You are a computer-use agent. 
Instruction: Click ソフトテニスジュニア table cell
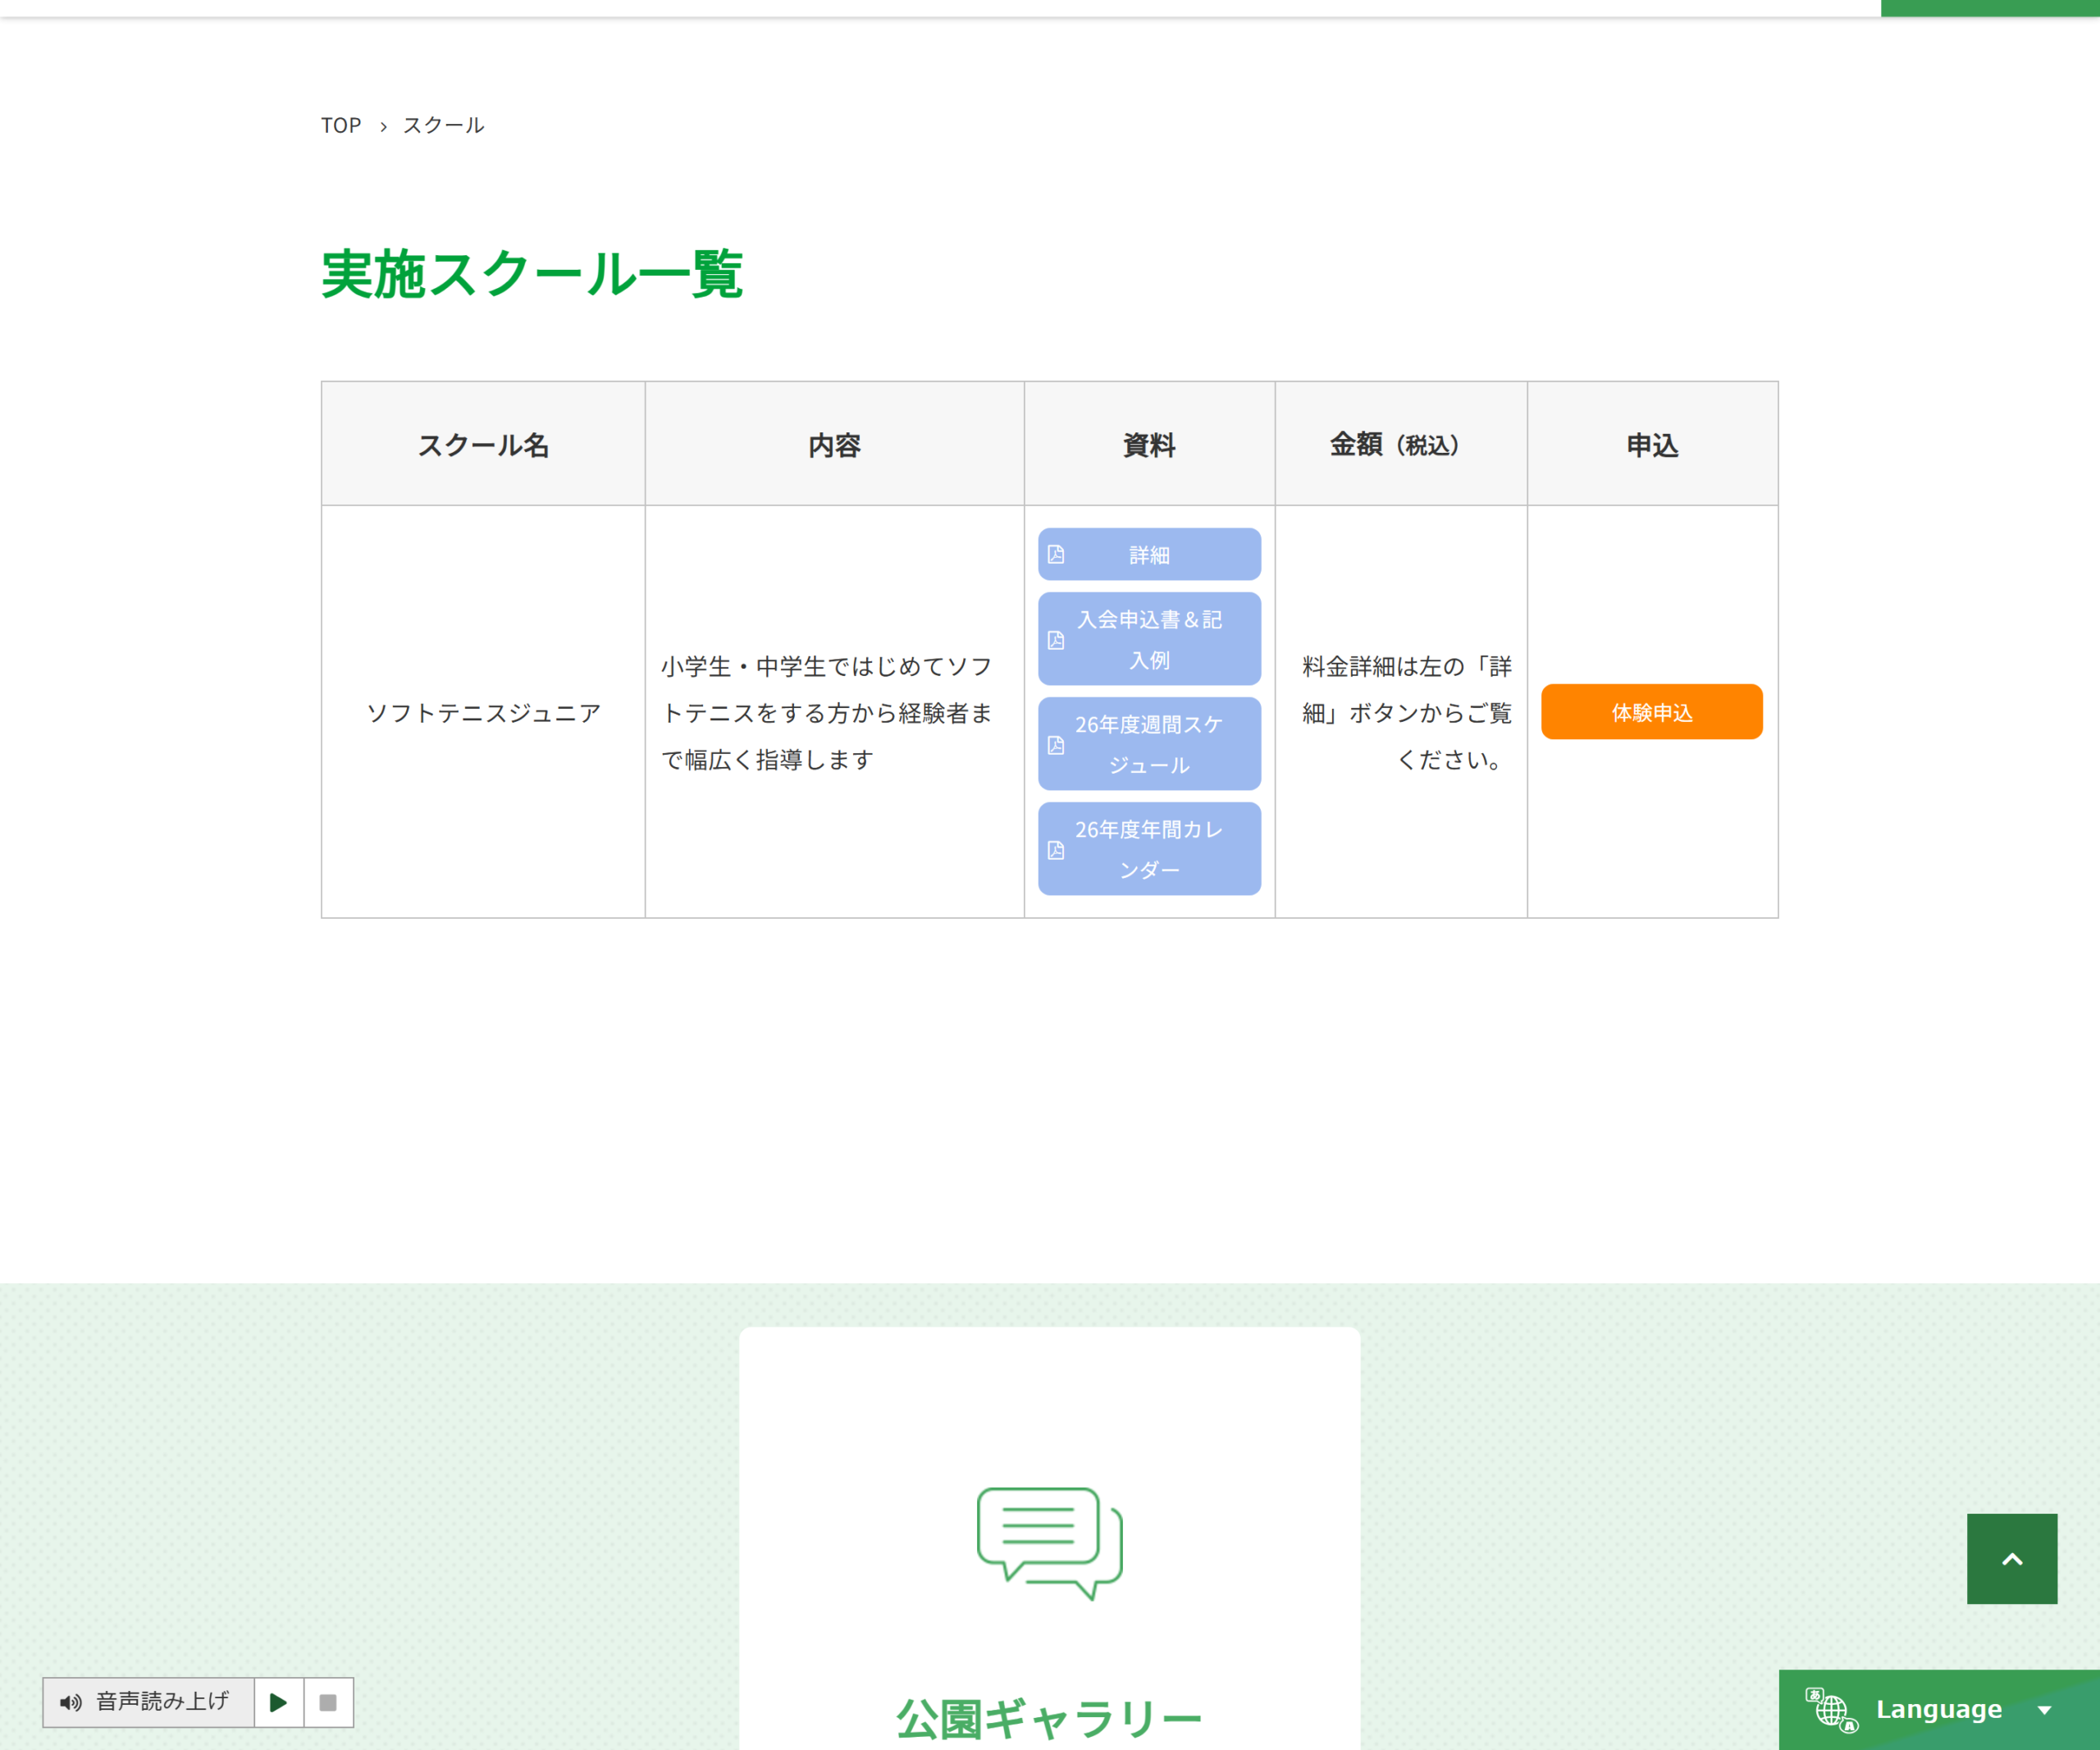tap(483, 712)
